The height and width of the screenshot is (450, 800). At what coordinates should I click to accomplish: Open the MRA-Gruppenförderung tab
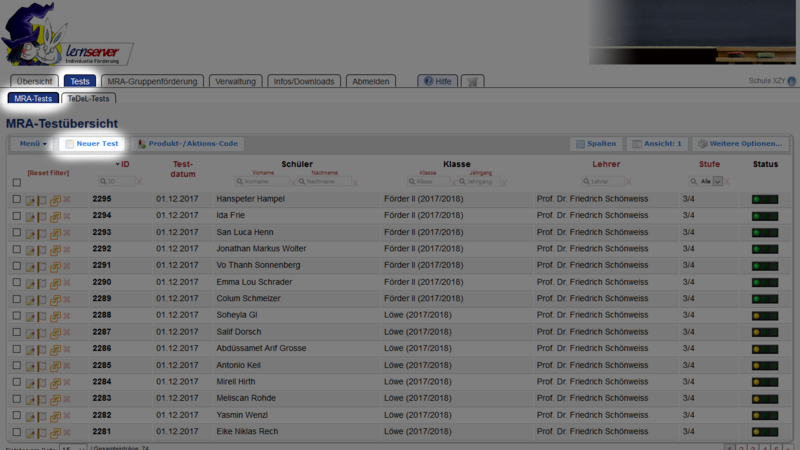pos(154,81)
